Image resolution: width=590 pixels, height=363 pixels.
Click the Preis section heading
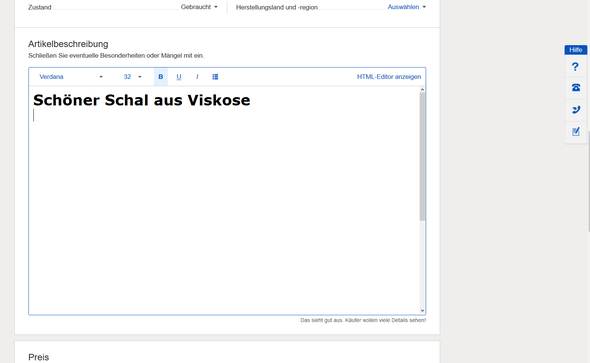click(38, 357)
